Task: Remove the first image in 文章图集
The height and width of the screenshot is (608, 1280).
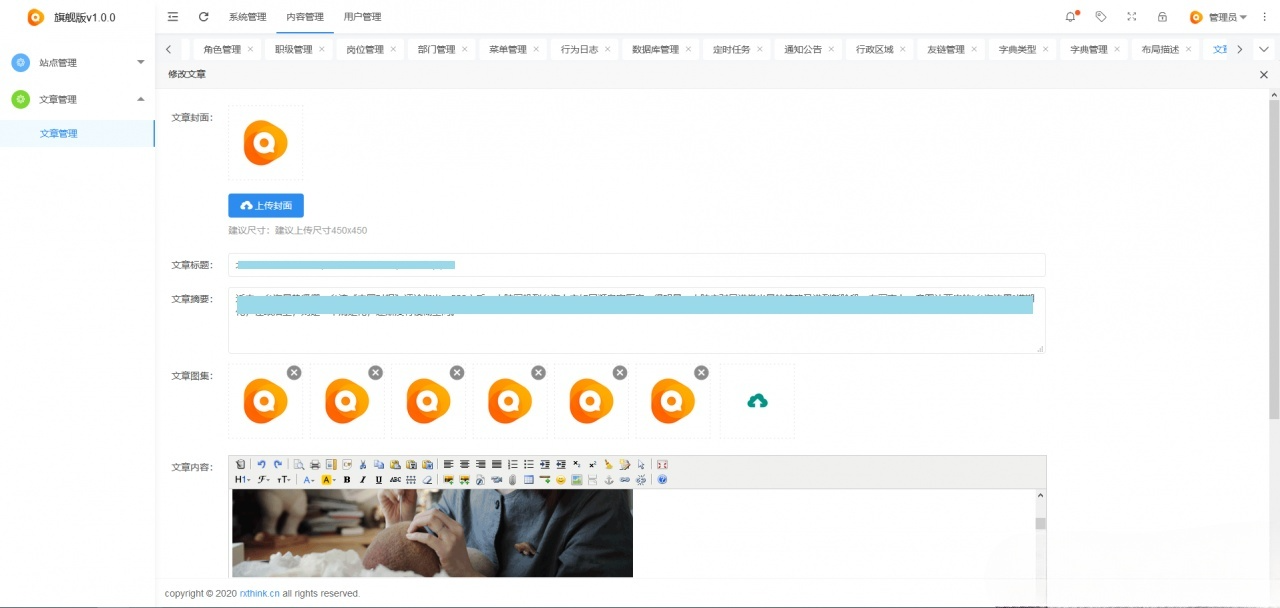Action: (293, 371)
